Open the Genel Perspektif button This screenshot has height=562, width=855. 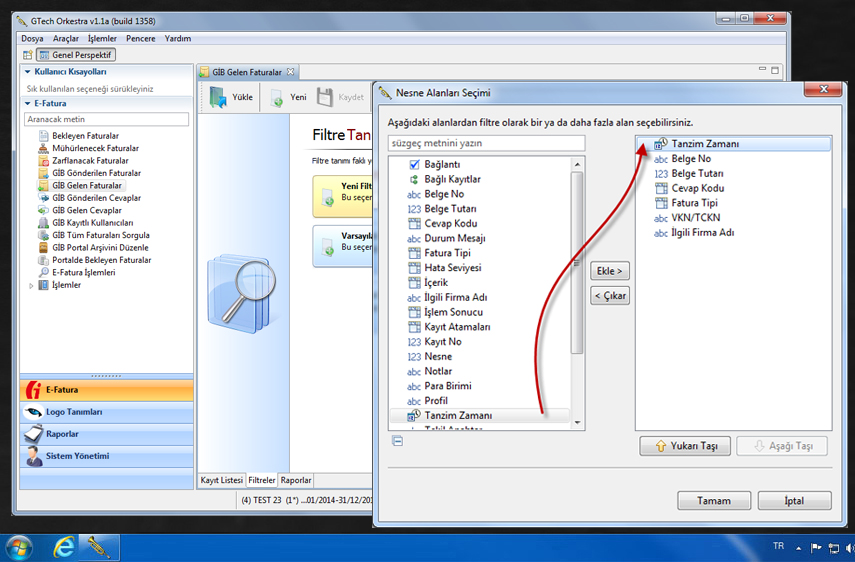tap(76, 55)
